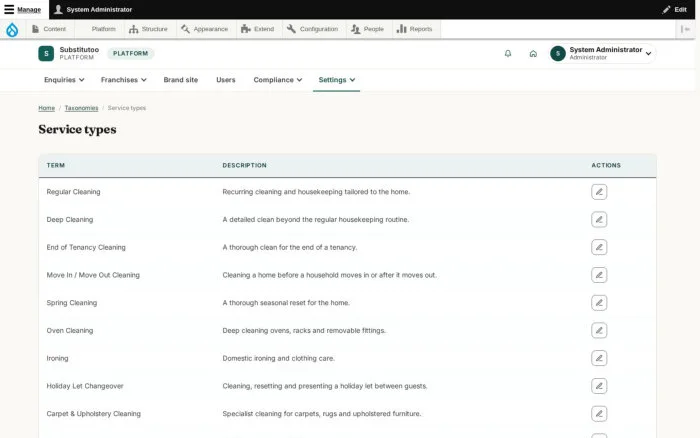Edit the Regular Cleaning term
The width and height of the screenshot is (700, 438).
coord(599,192)
